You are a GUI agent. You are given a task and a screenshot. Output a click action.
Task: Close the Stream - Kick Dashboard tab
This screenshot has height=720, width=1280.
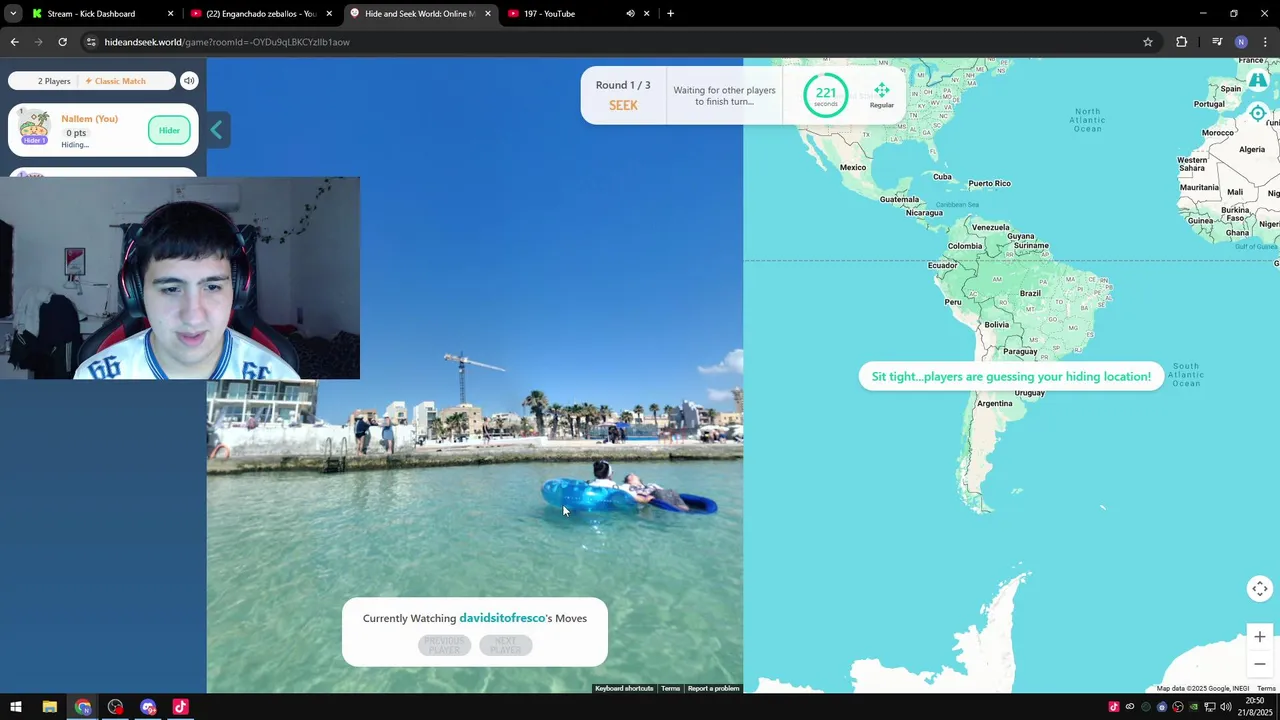170,14
